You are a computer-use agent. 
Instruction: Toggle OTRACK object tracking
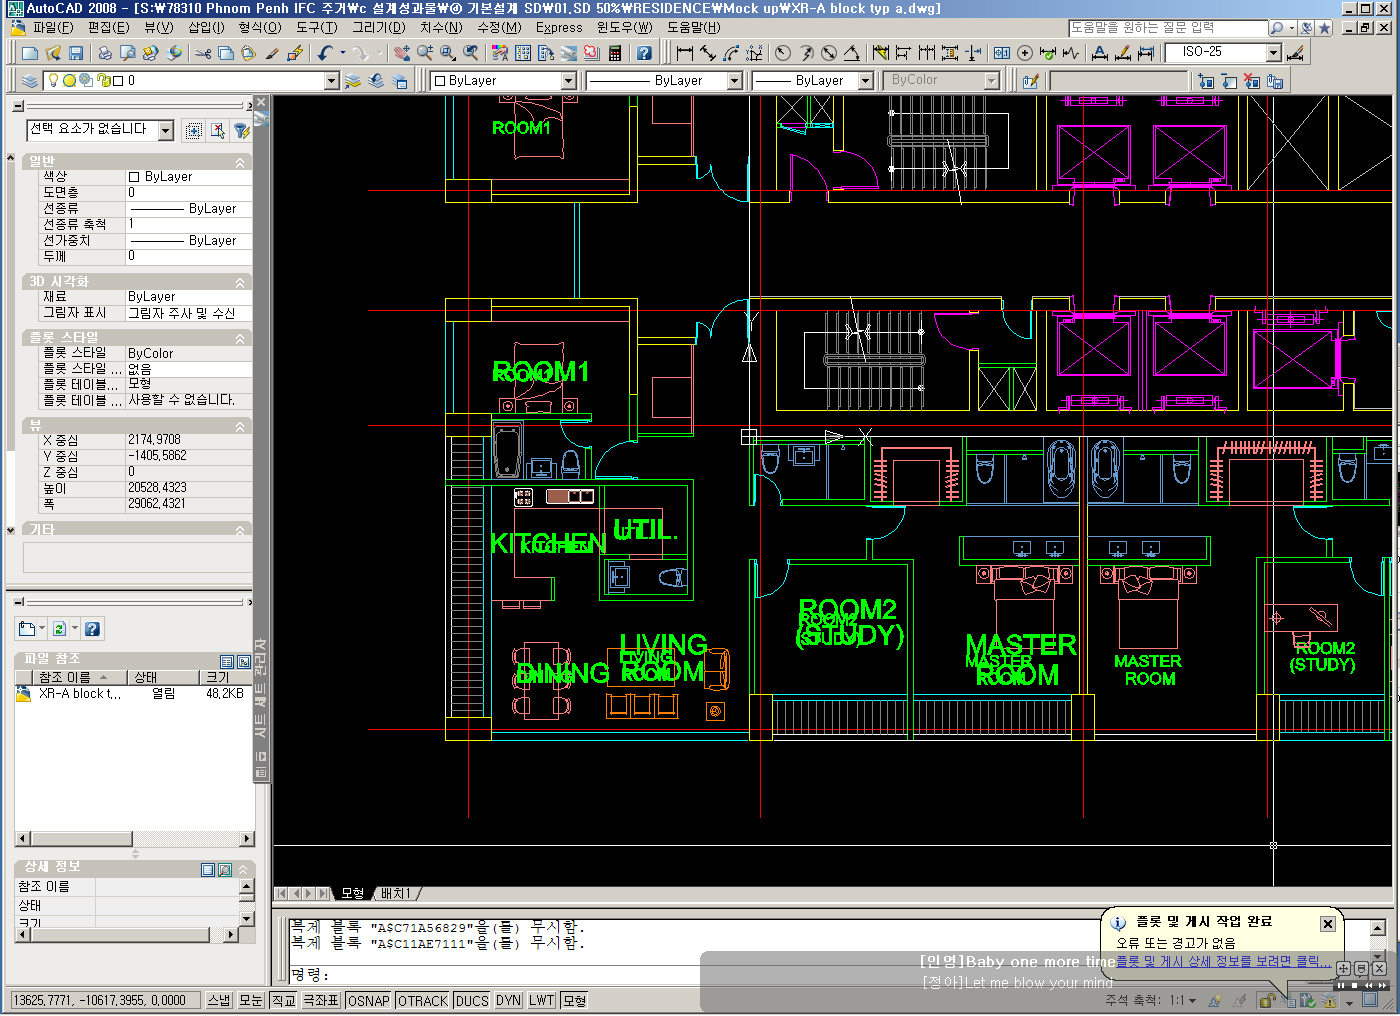point(423,1000)
